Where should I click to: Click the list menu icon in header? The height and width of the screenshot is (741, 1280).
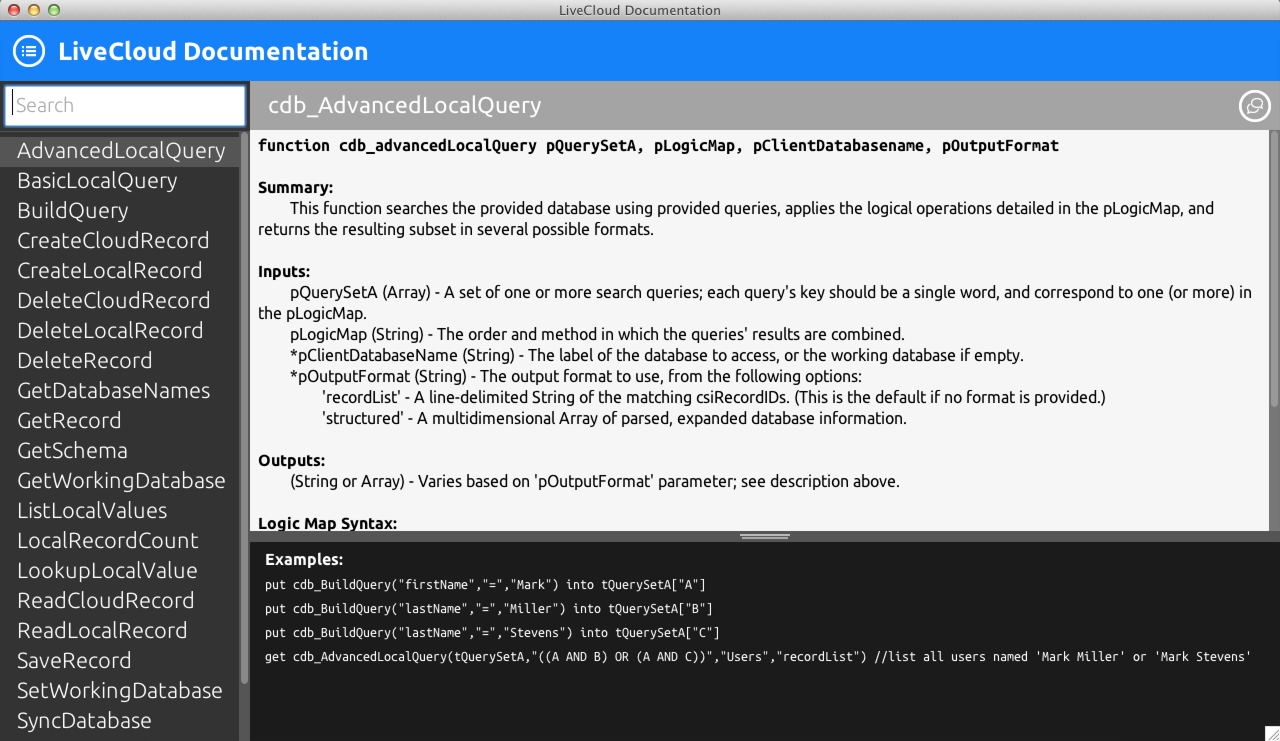point(29,51)
